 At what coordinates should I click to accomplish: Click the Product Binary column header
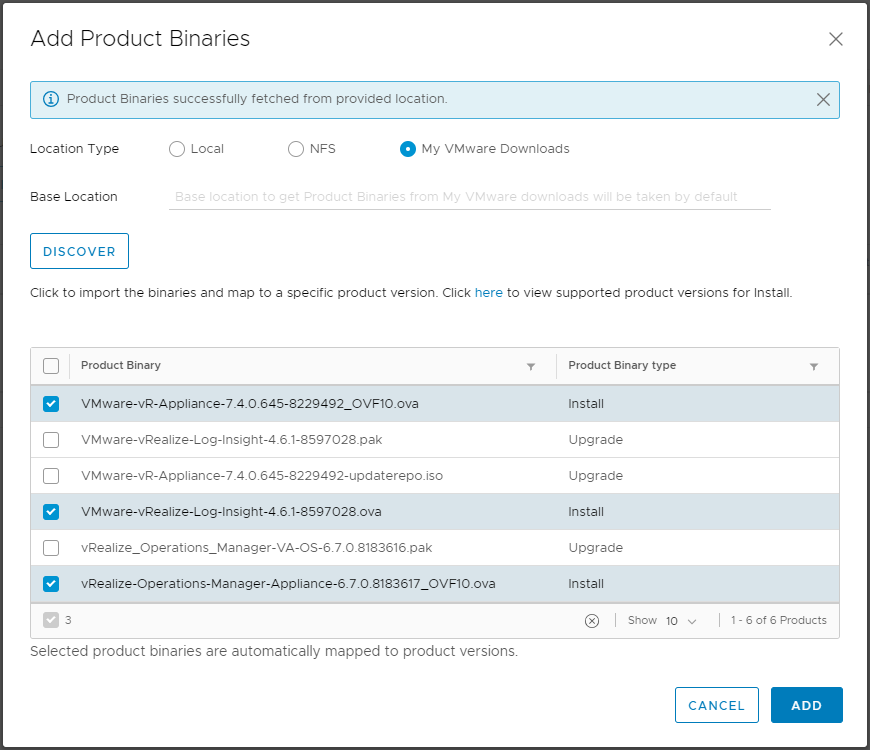[x=121, y=365]
